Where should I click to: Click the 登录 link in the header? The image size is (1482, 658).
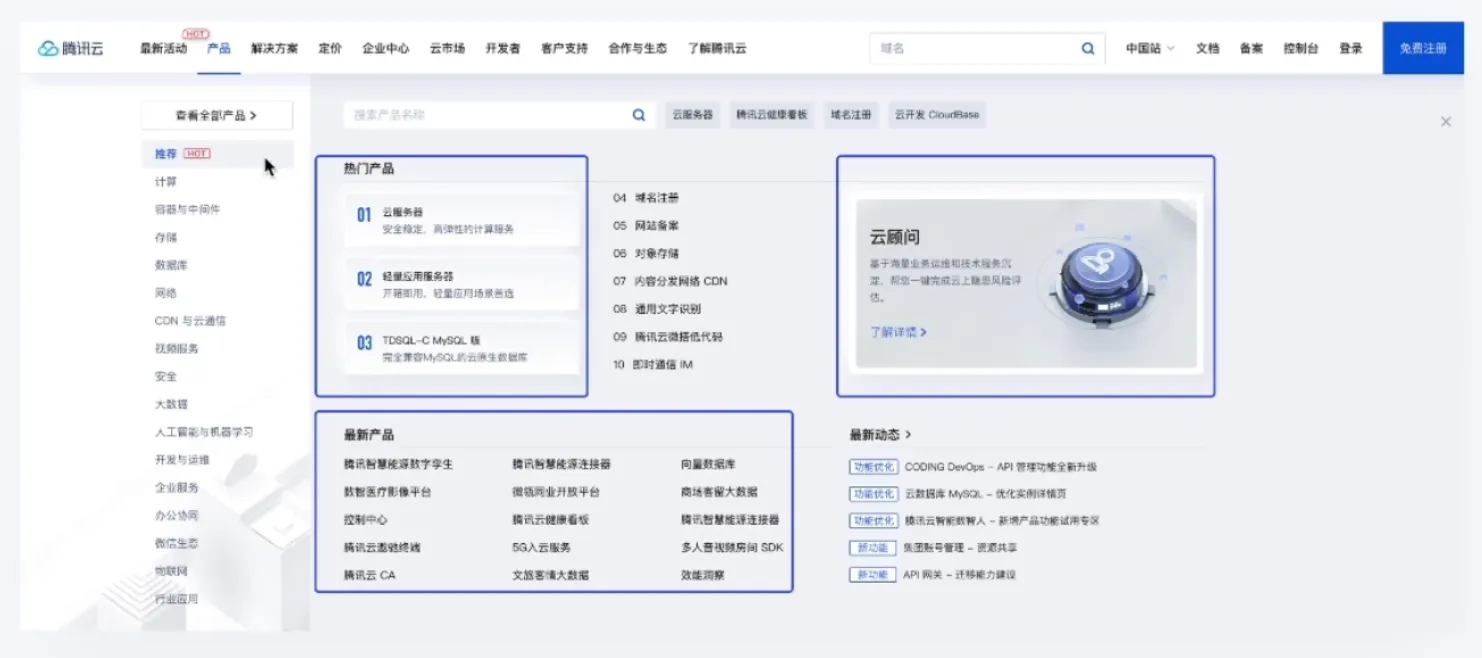click(x=1351, y=48)
